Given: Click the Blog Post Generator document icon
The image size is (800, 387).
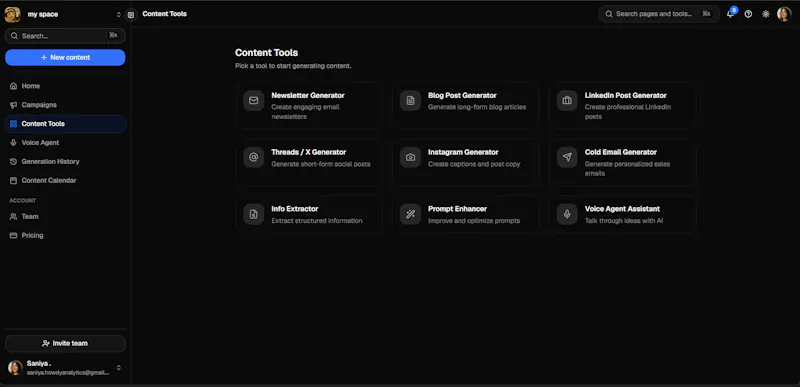Looking at the screenshot, I should [410, 100].
